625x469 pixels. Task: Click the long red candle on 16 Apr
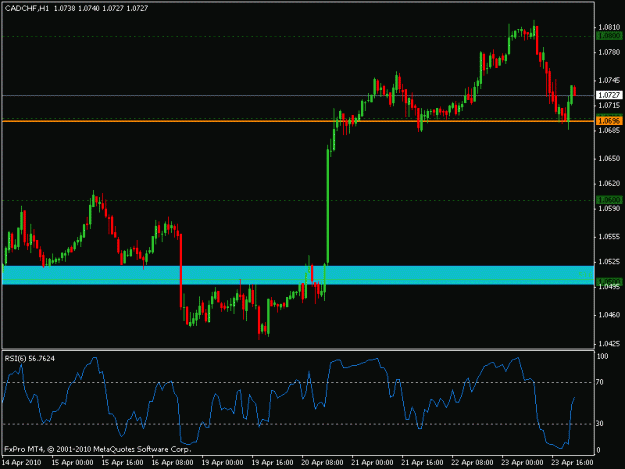click(181, 271)
